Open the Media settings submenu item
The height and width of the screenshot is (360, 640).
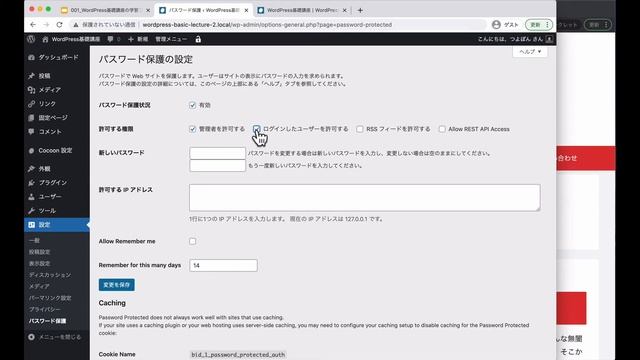(x=39, y=286)
